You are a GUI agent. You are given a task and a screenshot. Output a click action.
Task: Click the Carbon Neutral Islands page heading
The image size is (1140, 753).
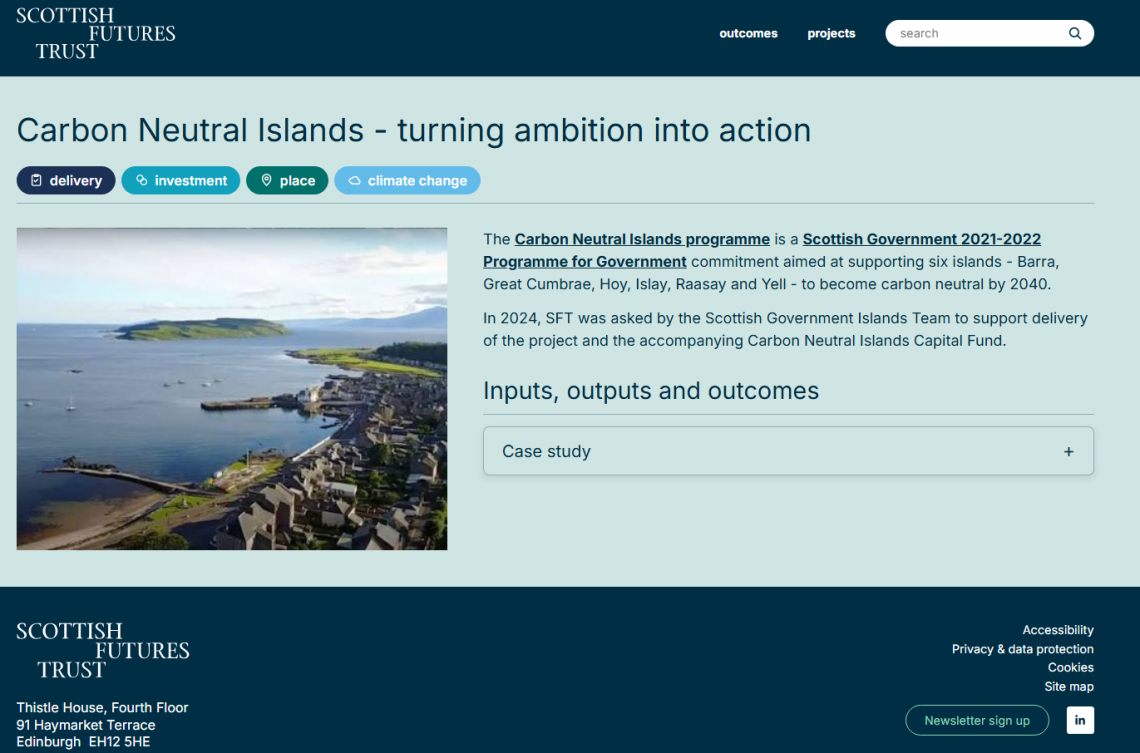pos(414,130)
